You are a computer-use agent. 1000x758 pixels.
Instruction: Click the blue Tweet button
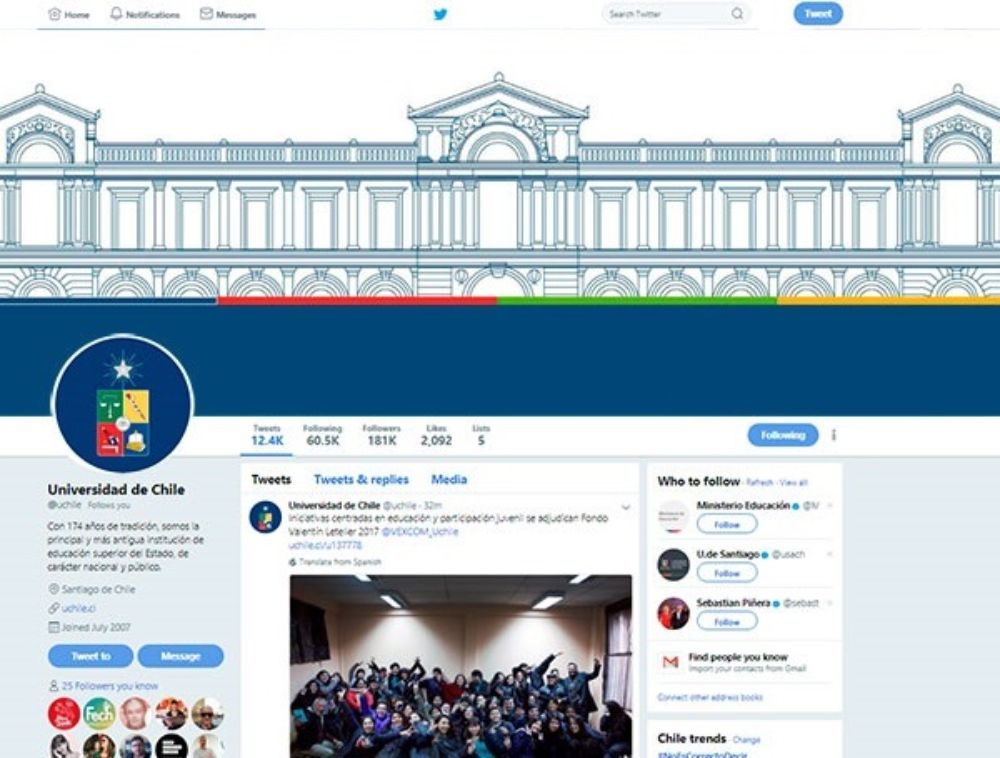click(x=818, y=13)
